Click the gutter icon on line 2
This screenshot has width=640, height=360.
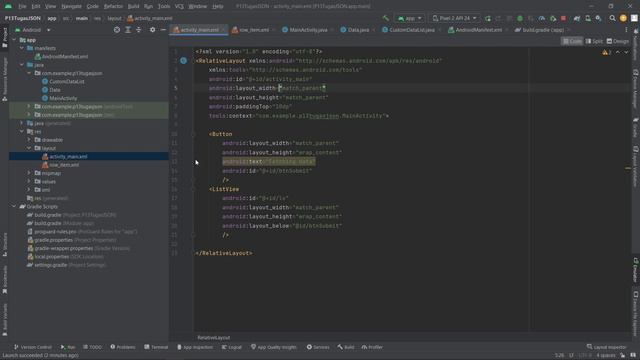click(x=184, y=60)
